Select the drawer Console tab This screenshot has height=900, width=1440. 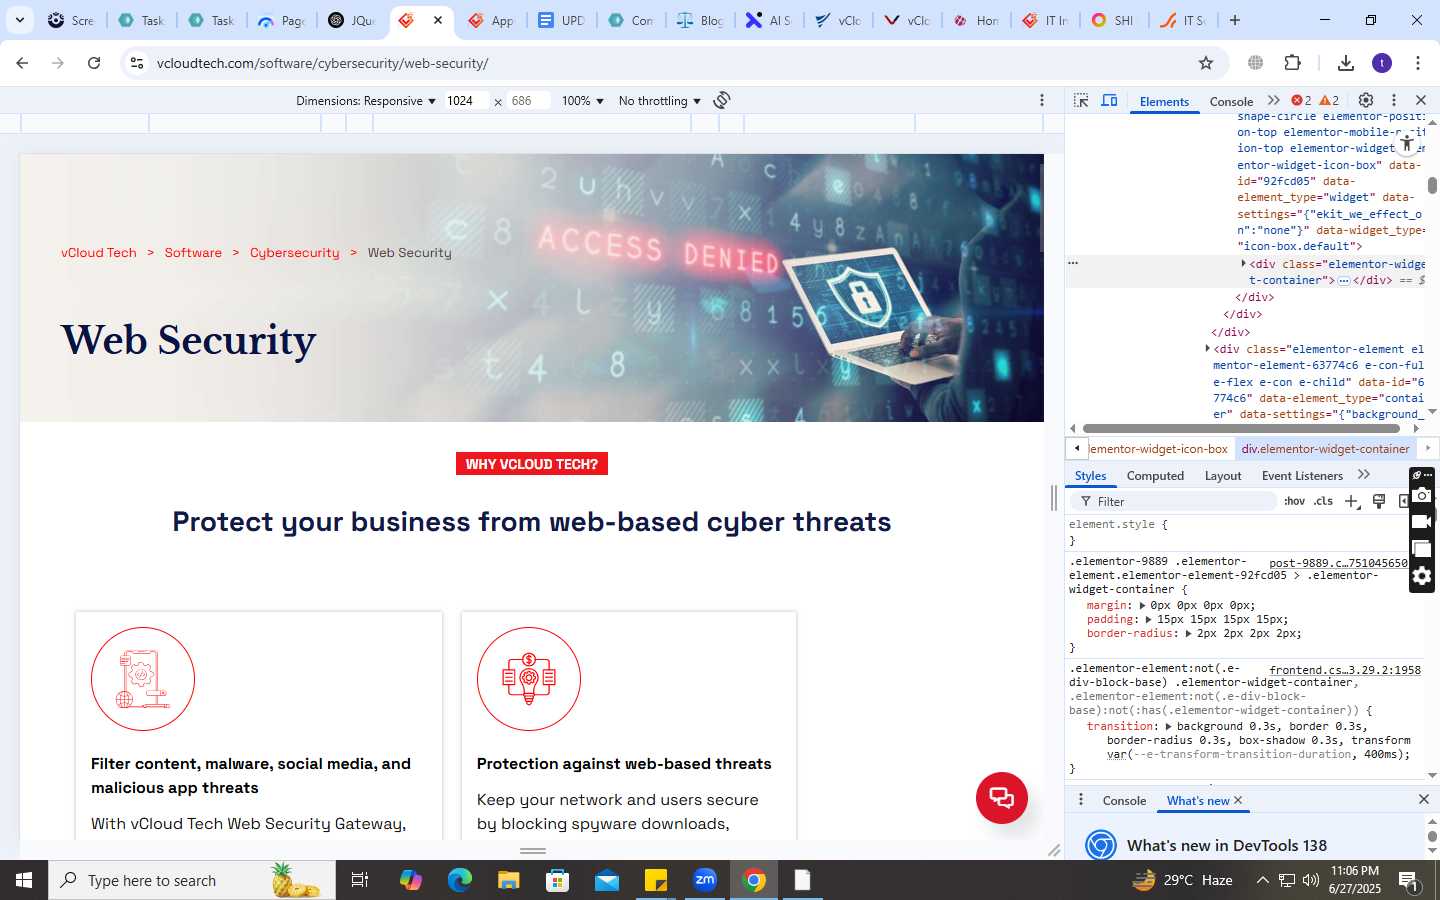(1124, 801)
